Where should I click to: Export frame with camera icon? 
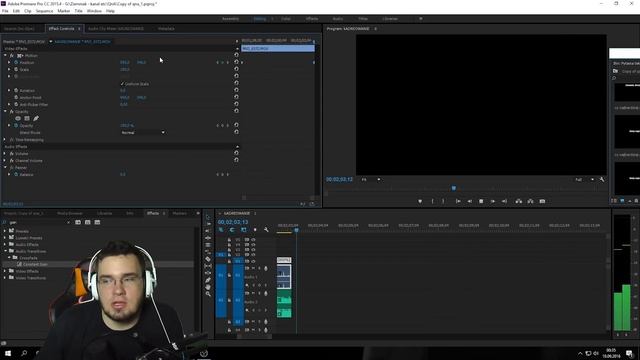pyautogui.click(x=542, y=201)
